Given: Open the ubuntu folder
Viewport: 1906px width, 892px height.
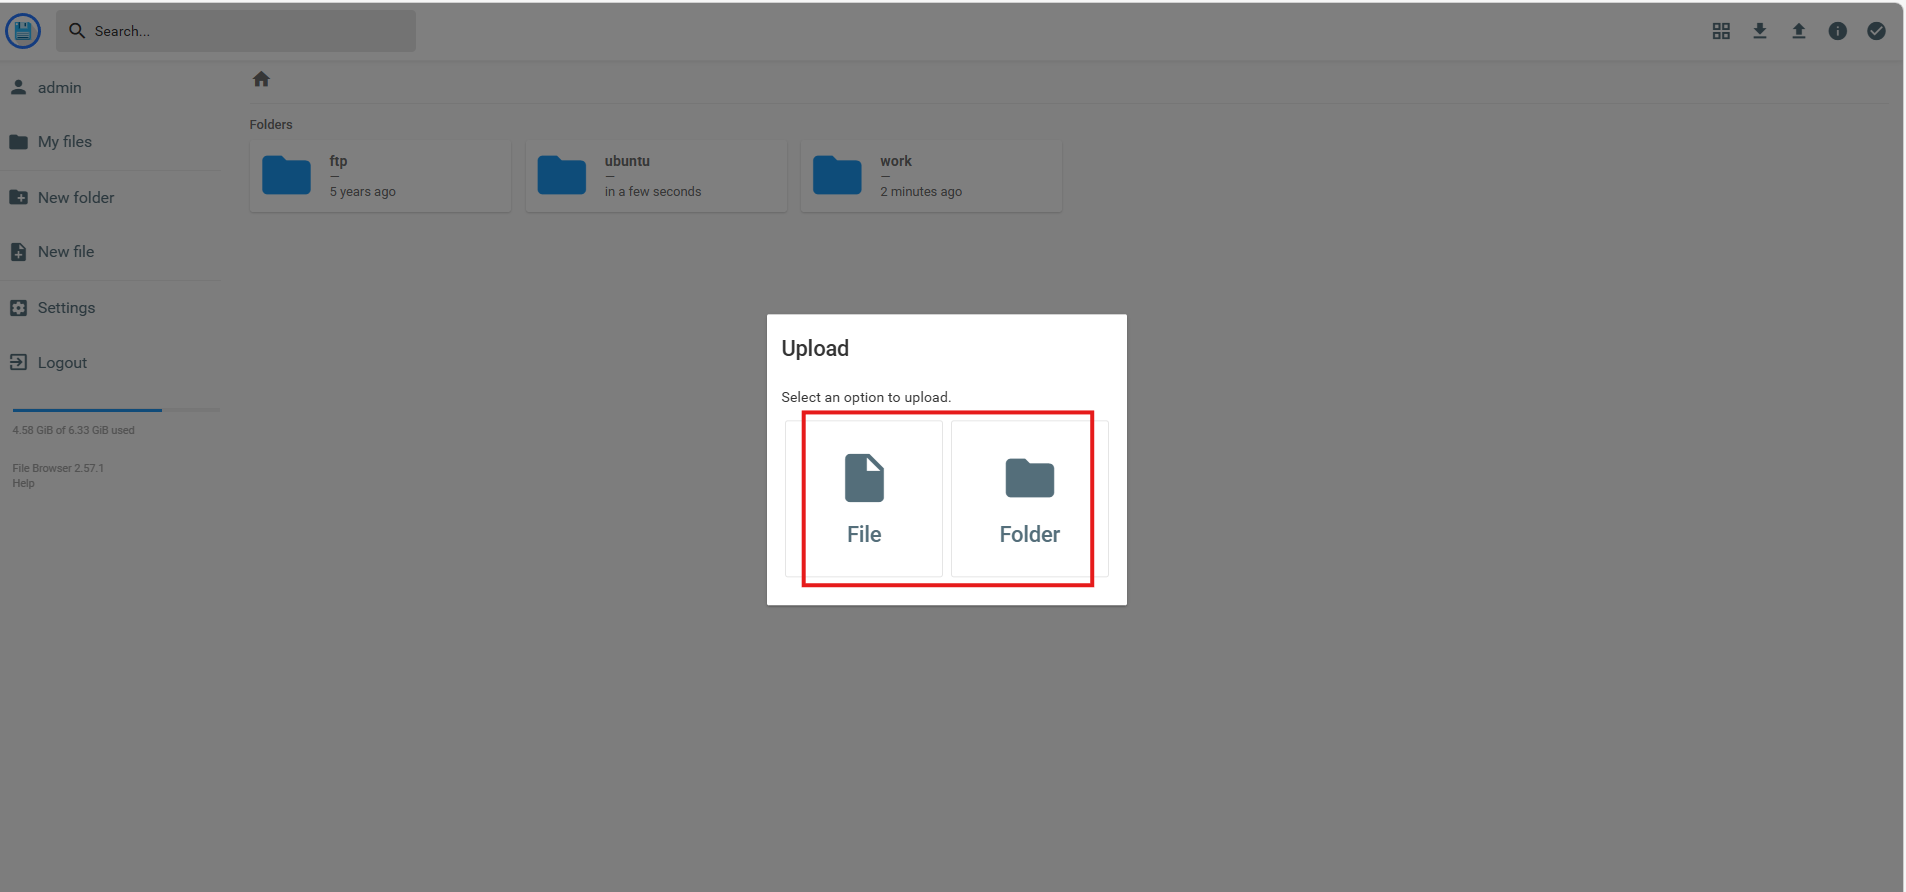Looking at the screenshot, I should [656, 176].
